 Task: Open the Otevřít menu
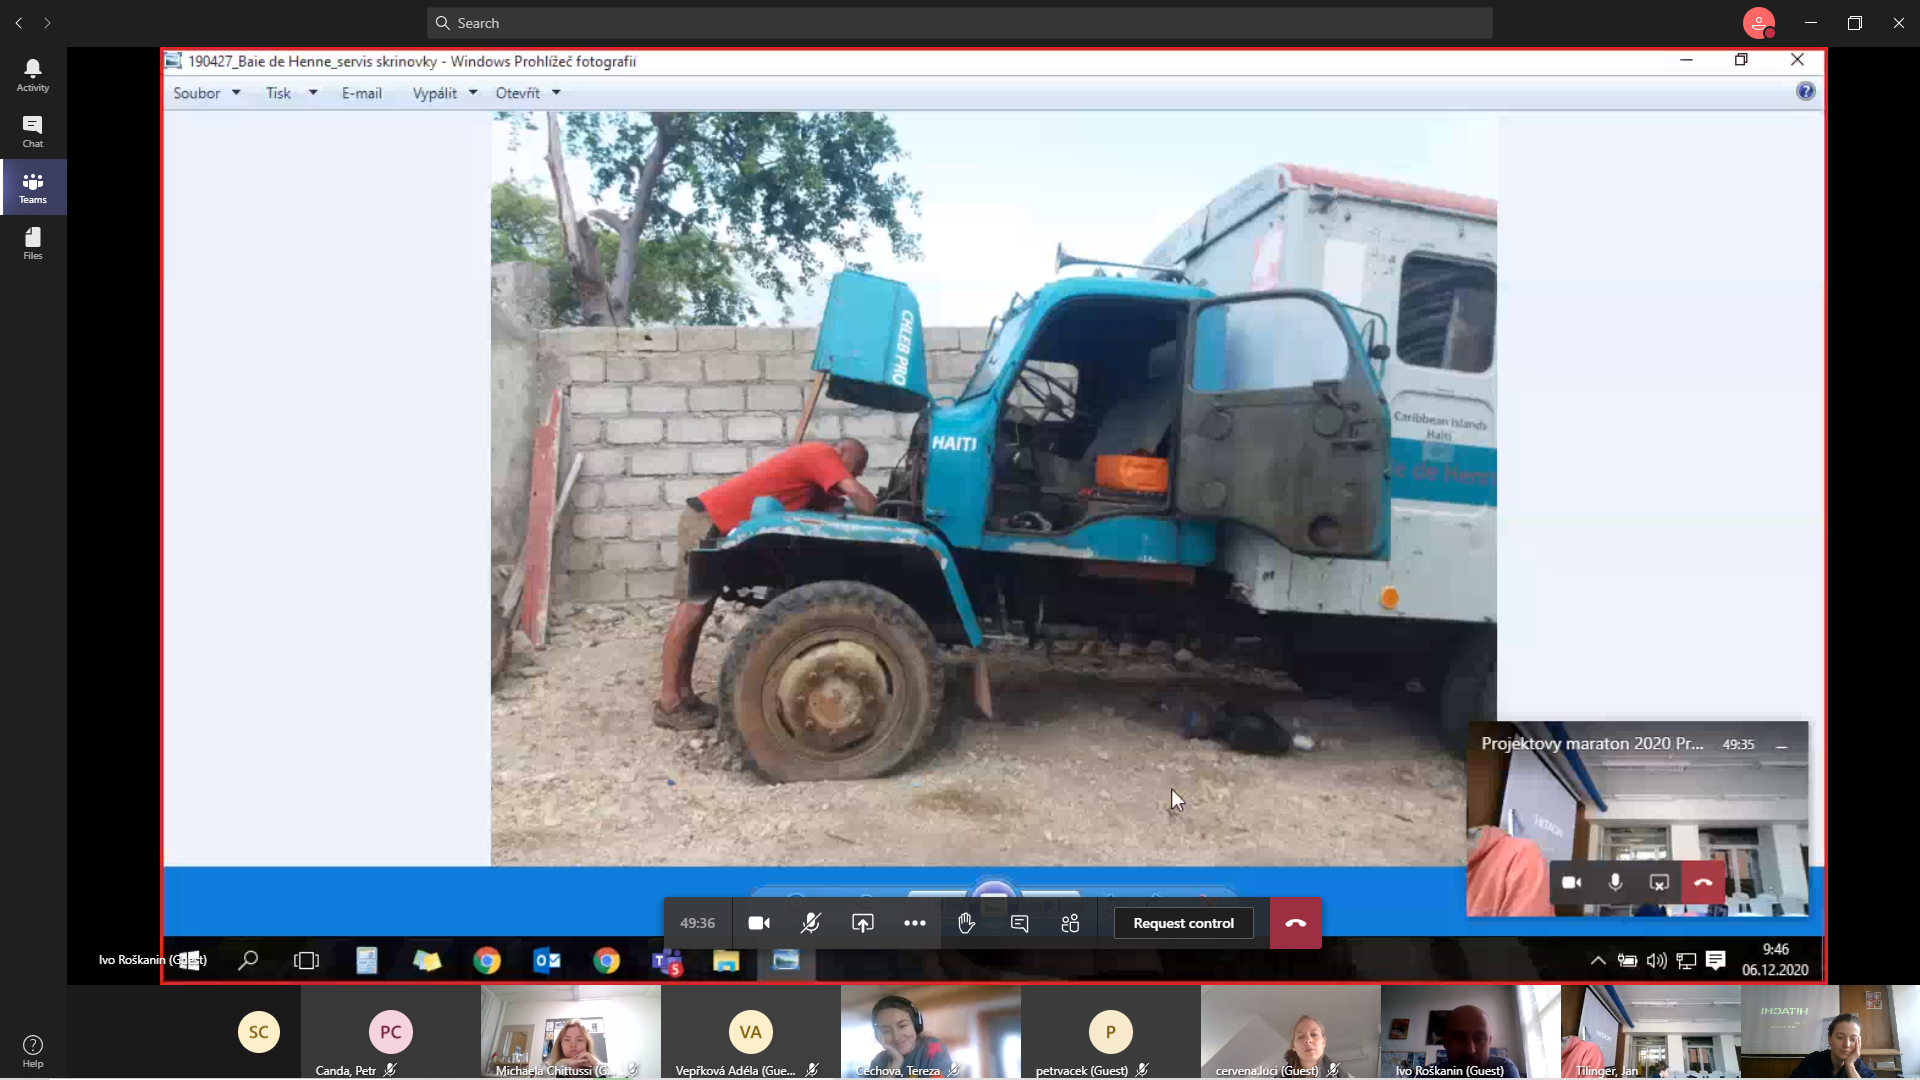(528, 93)
